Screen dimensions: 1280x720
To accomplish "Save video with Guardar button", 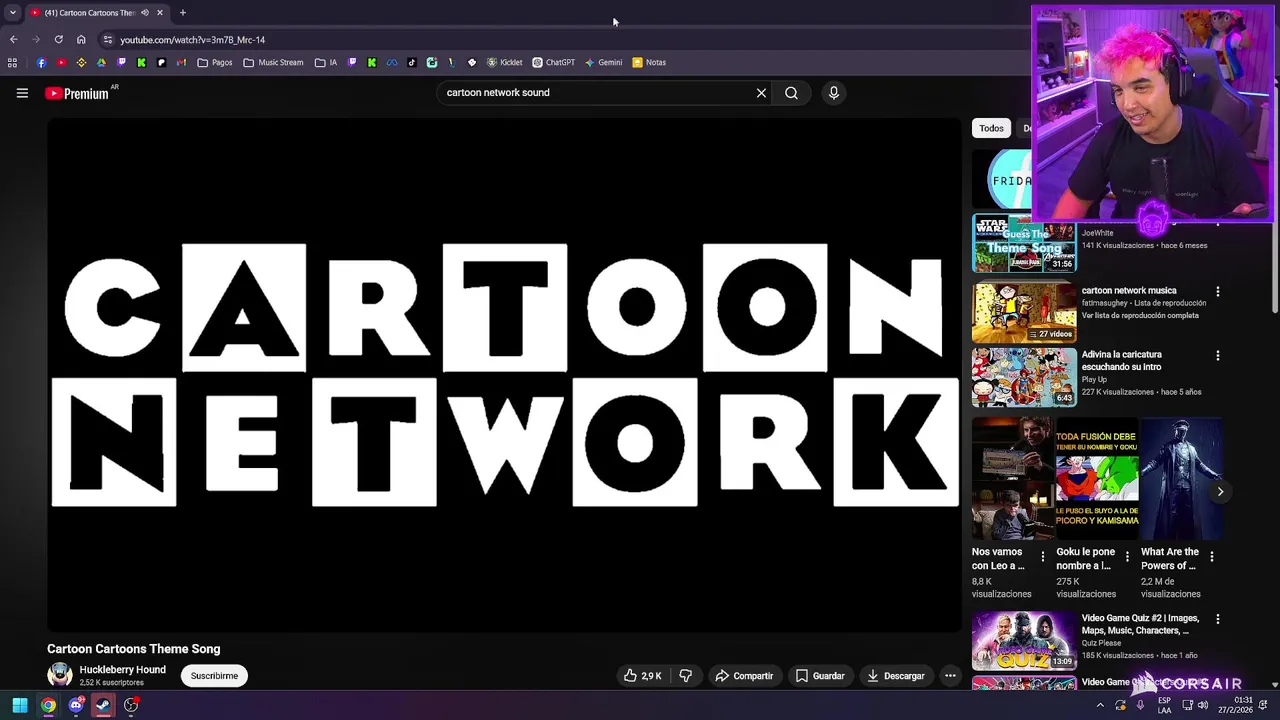I will (x=820, y=676).
